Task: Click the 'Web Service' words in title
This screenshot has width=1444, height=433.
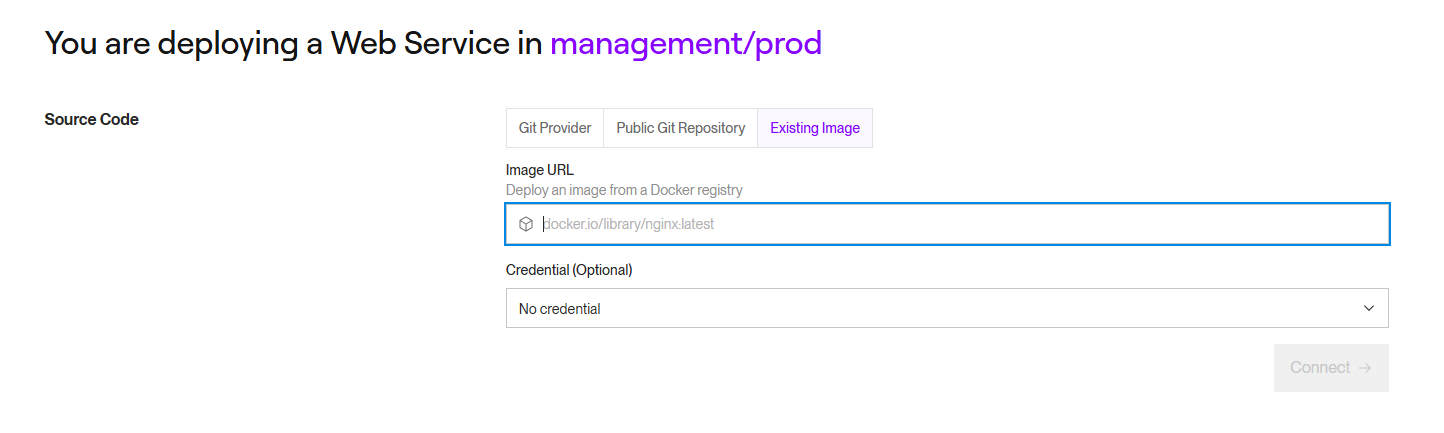Action: pyautogui.click(x=421, y=43)
